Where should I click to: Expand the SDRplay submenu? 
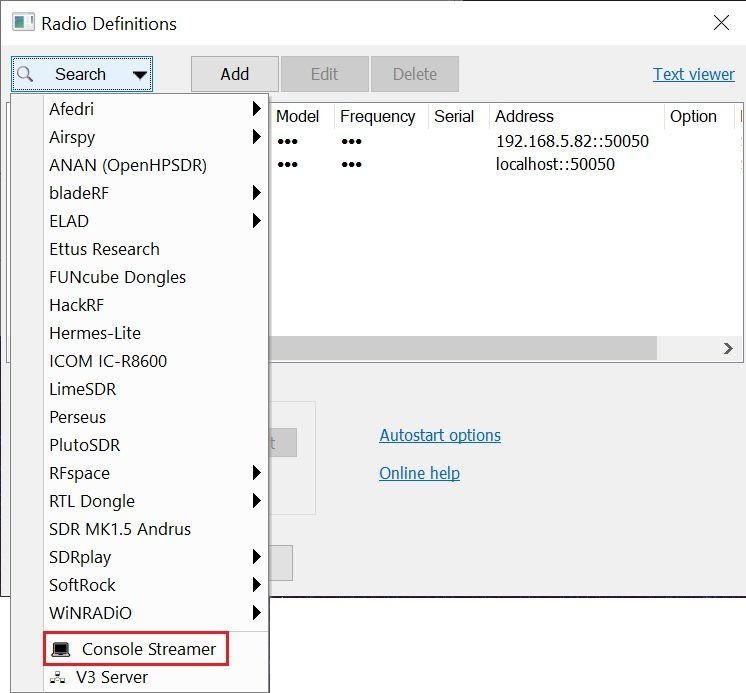click(x=257, y=557)
